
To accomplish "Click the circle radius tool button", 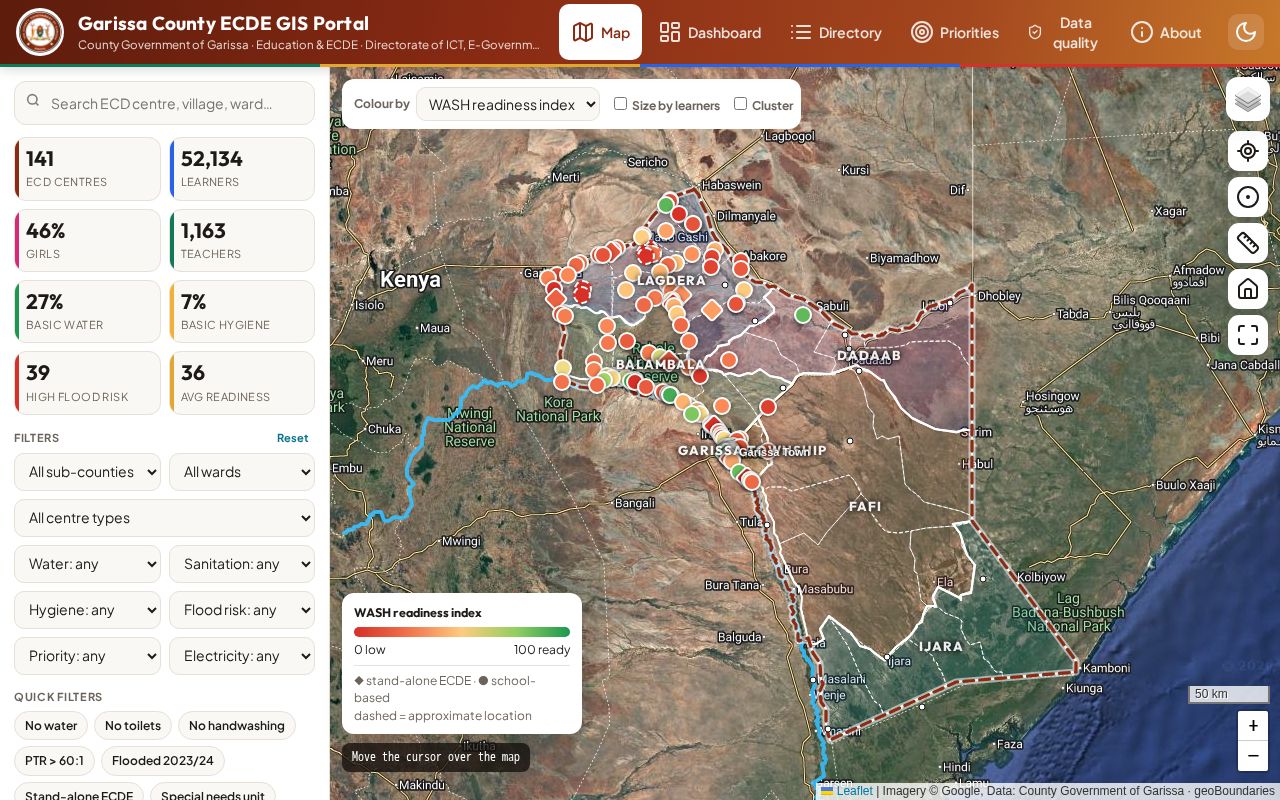I will coord(1248,197).
